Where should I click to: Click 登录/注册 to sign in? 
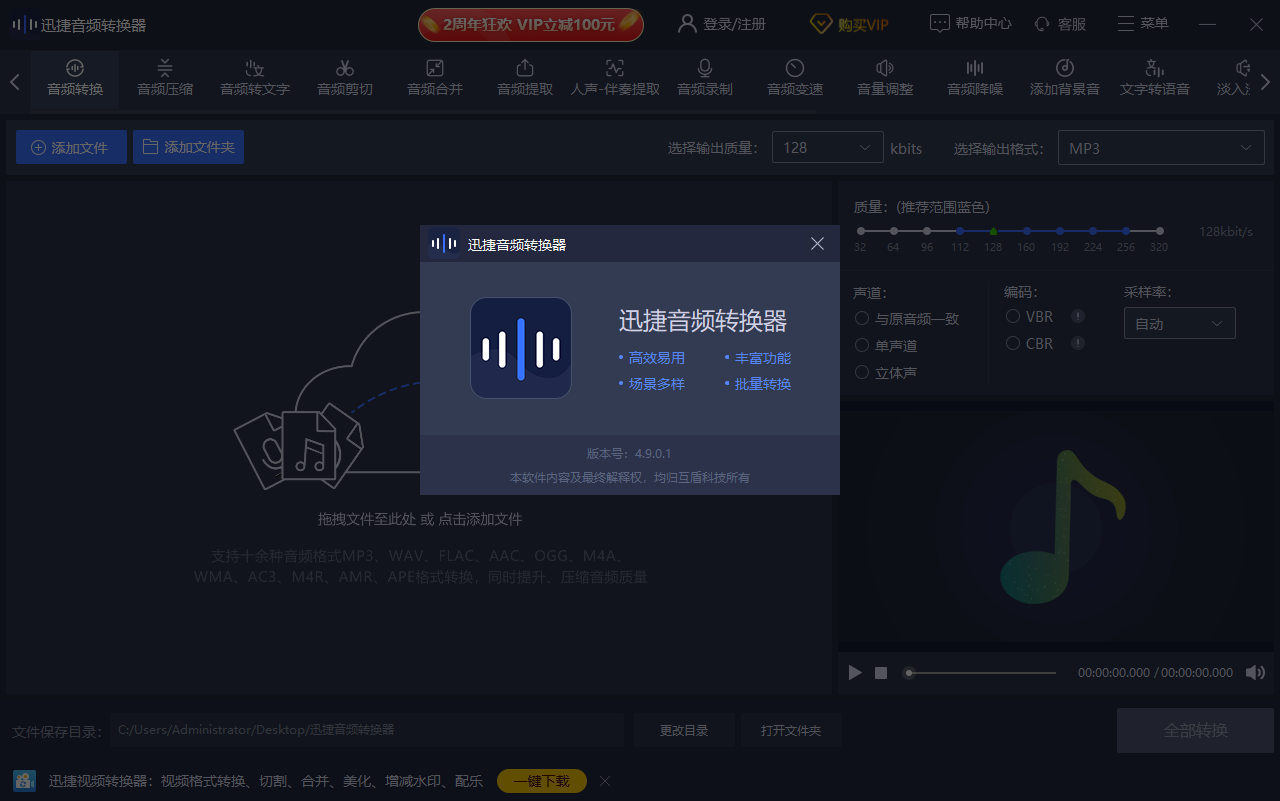(x=722, y=24)
